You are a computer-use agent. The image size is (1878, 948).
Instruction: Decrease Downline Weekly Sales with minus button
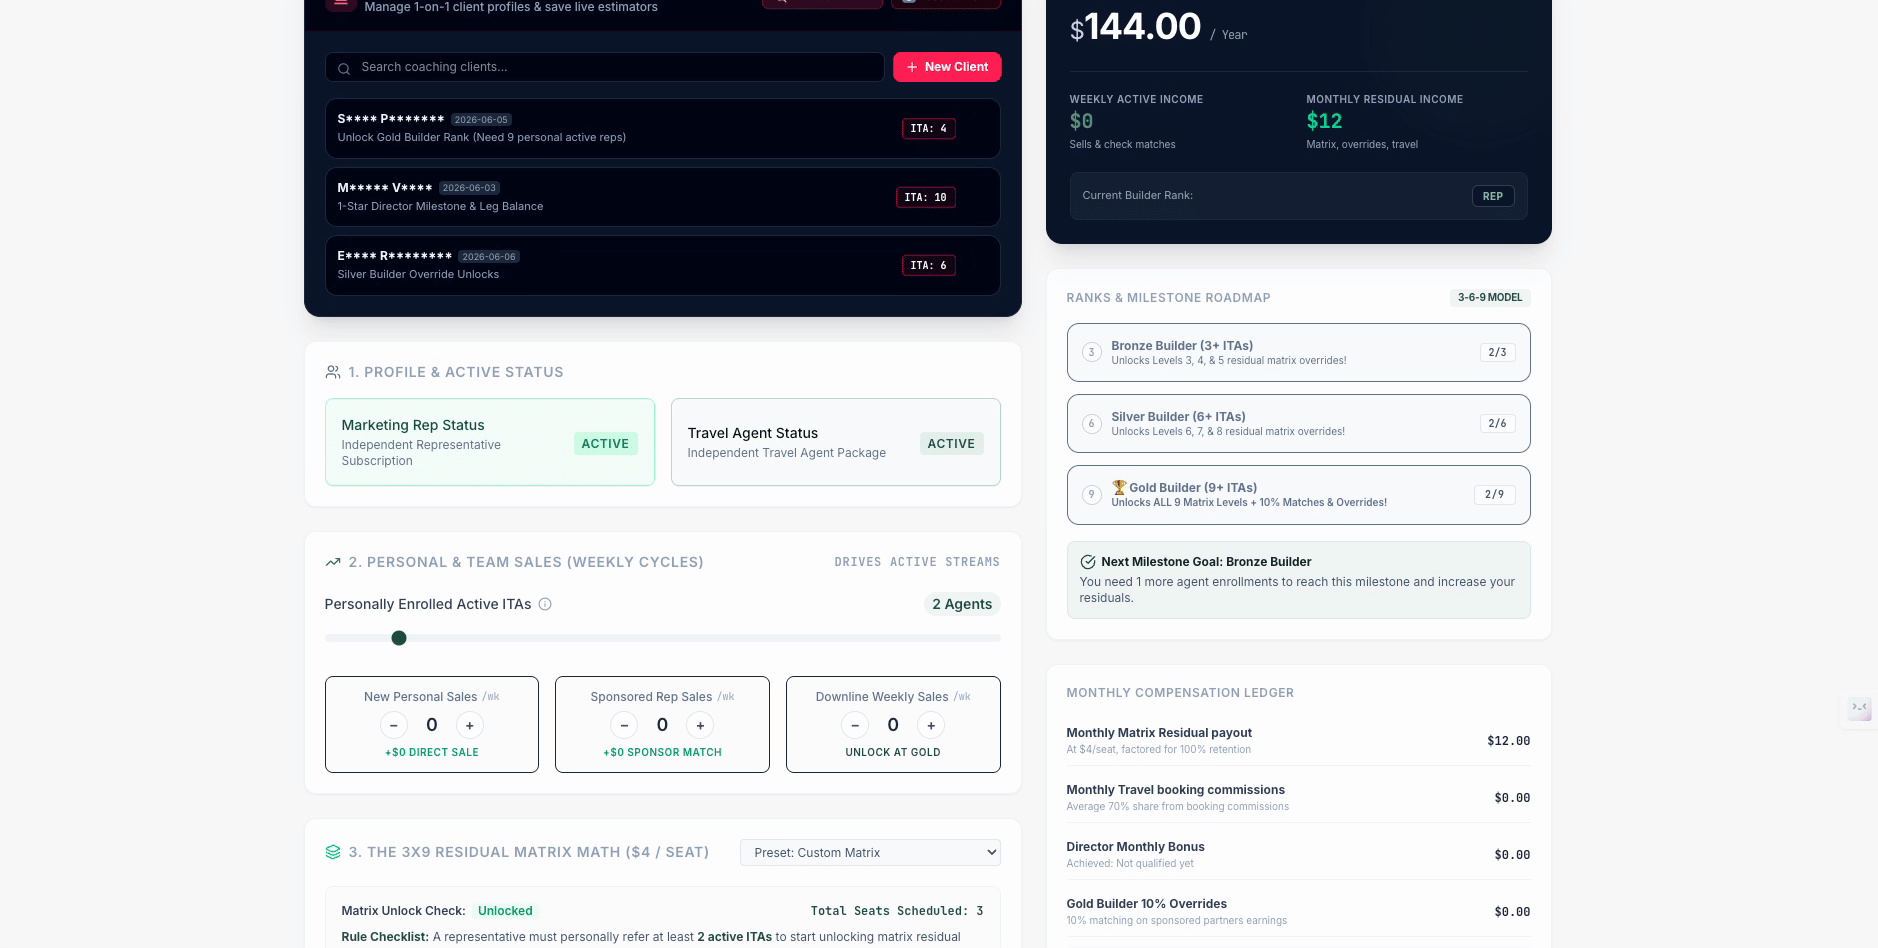855,725
